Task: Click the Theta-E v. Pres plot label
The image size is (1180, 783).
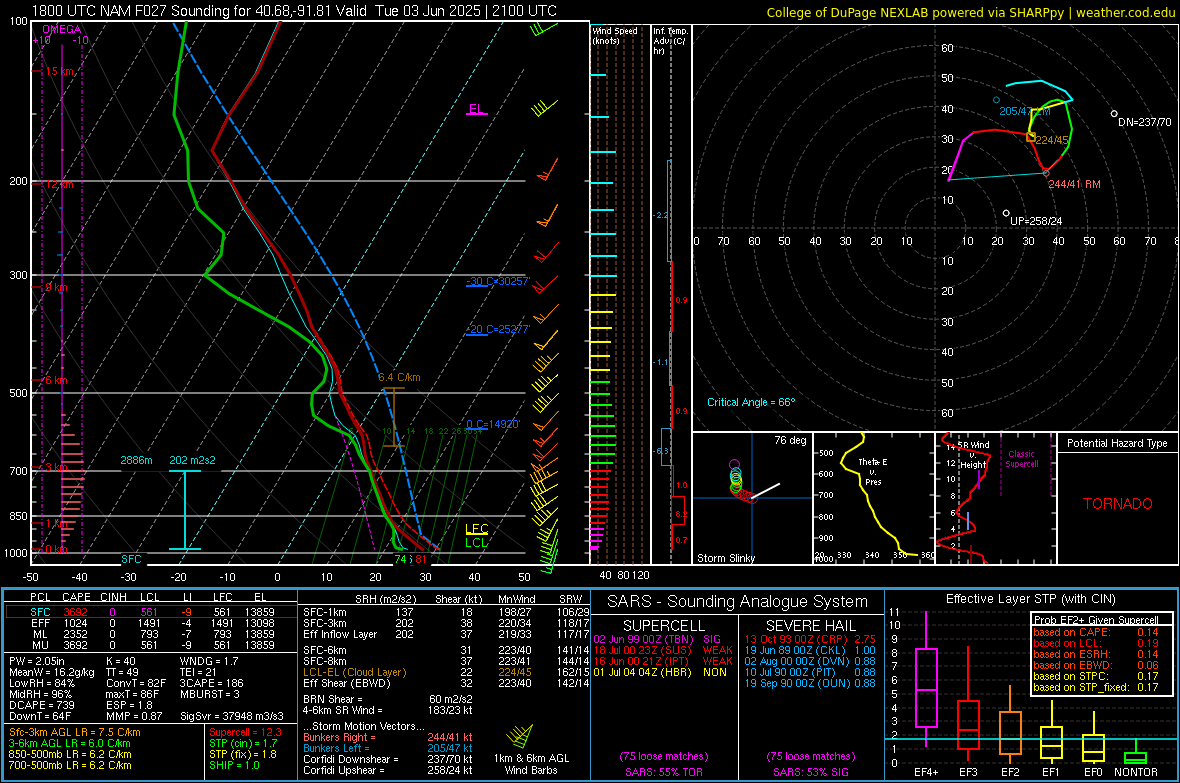Action: coord(873,471)
